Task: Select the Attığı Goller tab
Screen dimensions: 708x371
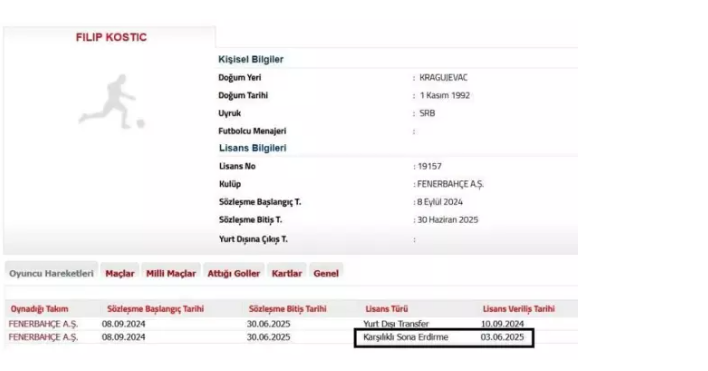Action: pyautogui.click(x=233, y=274)
